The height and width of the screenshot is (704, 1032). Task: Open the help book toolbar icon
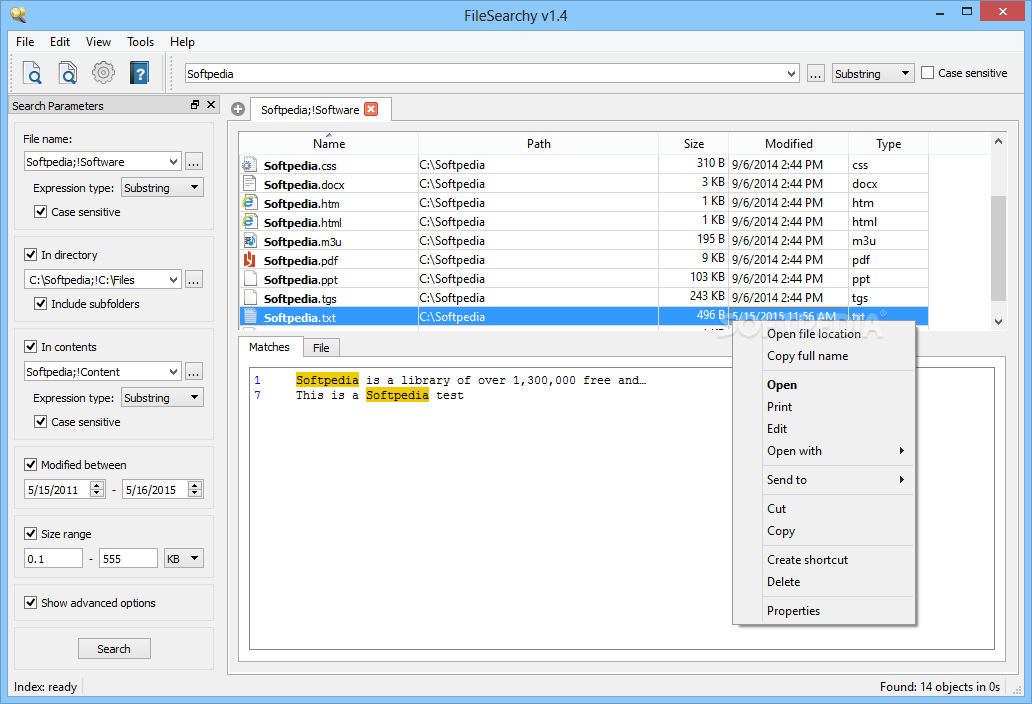[139, 72]
